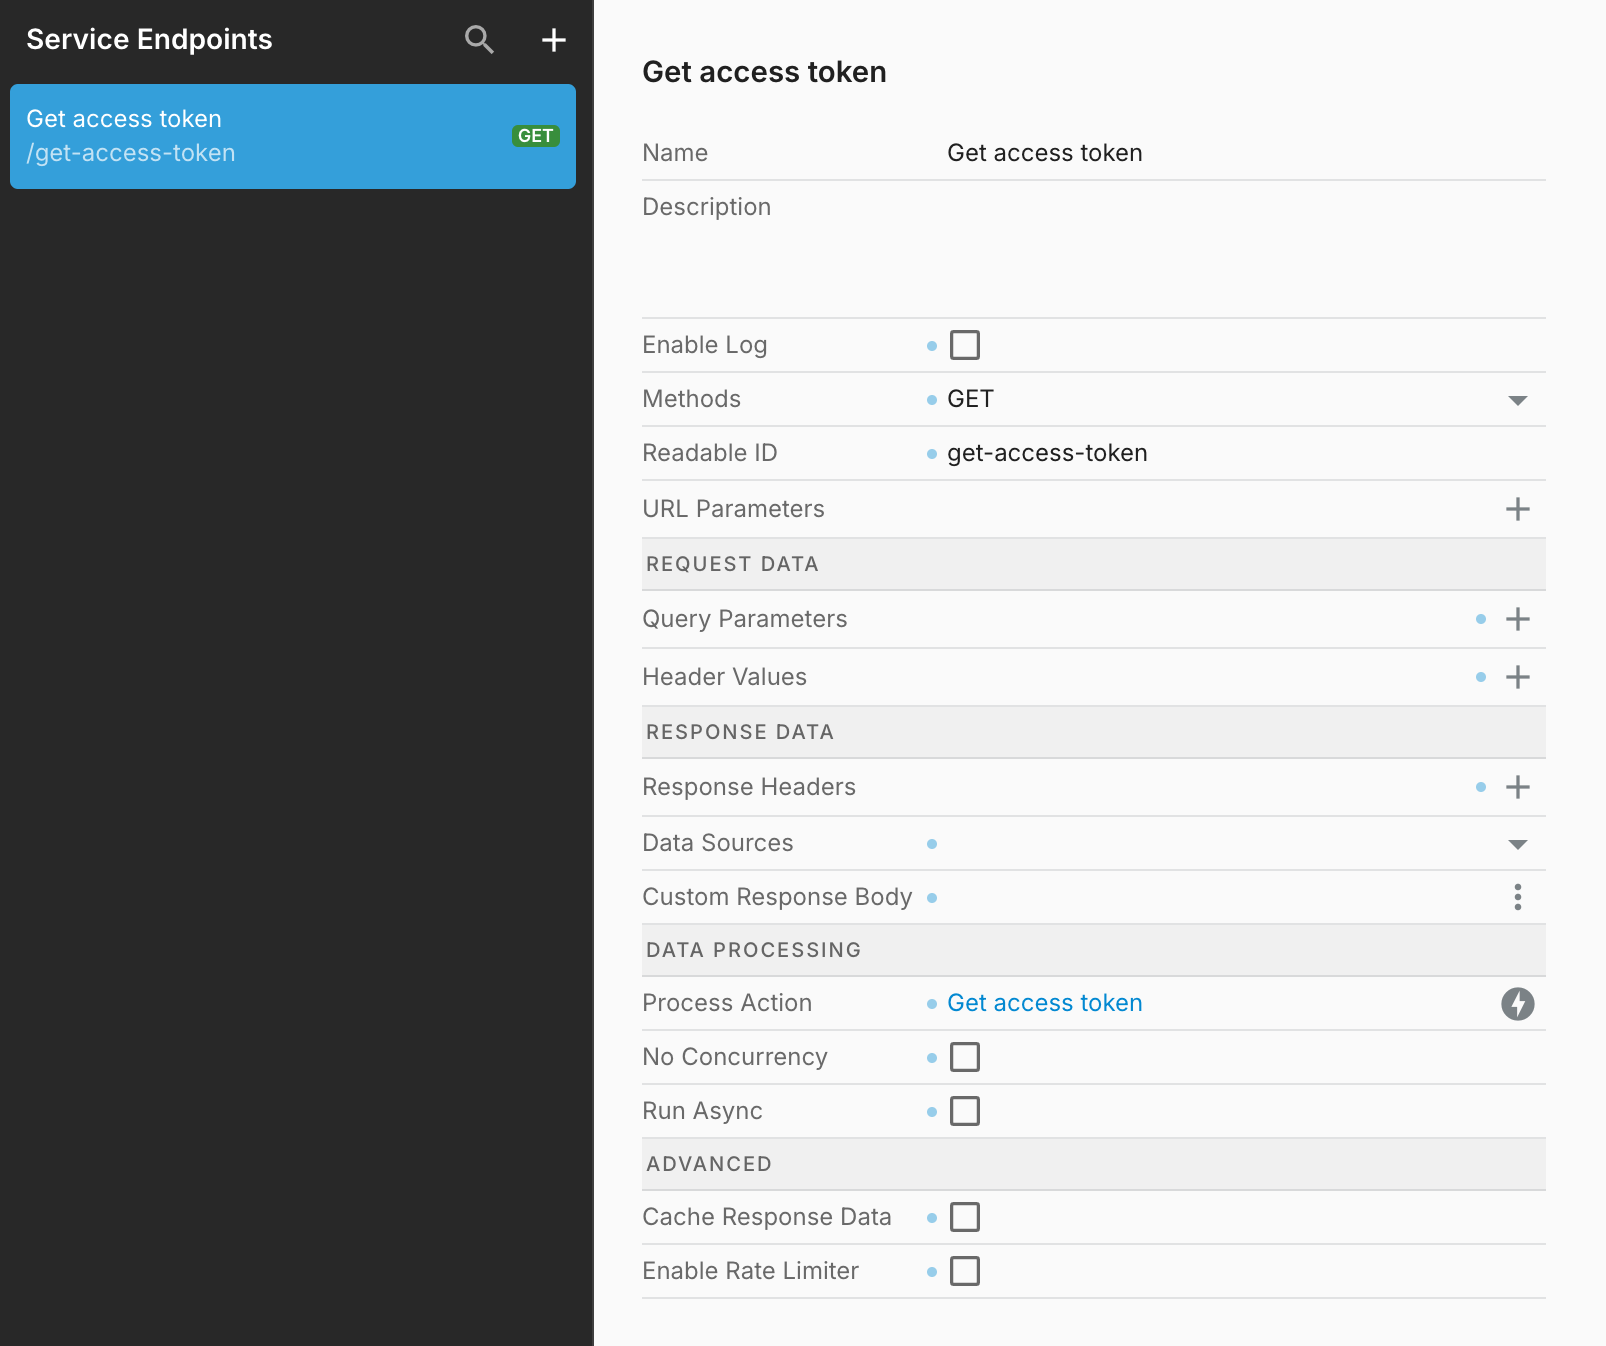Select the Get access token endpoint in sidebar

pyautogui.click(x=292, y=136)
